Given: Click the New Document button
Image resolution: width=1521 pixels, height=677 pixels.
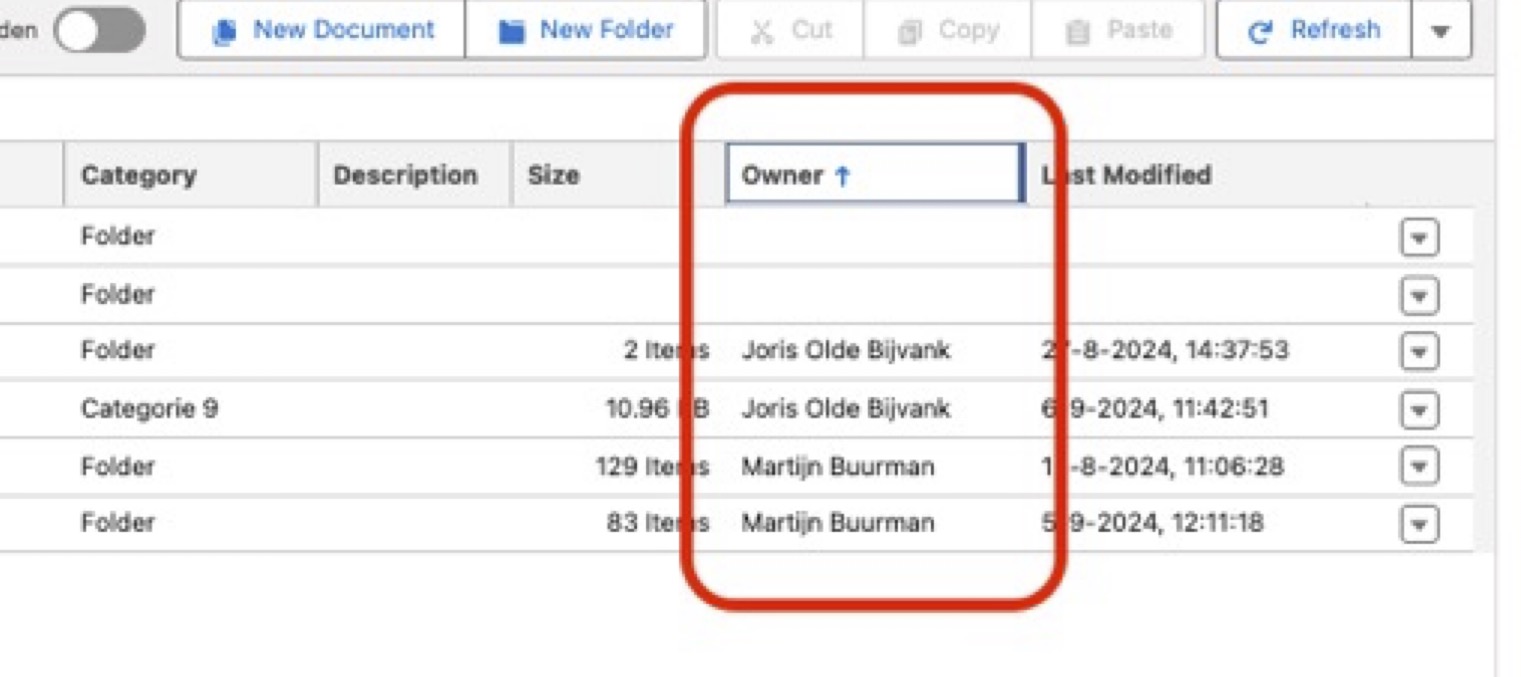Looking at the screenshot, I should pos(321,30).
